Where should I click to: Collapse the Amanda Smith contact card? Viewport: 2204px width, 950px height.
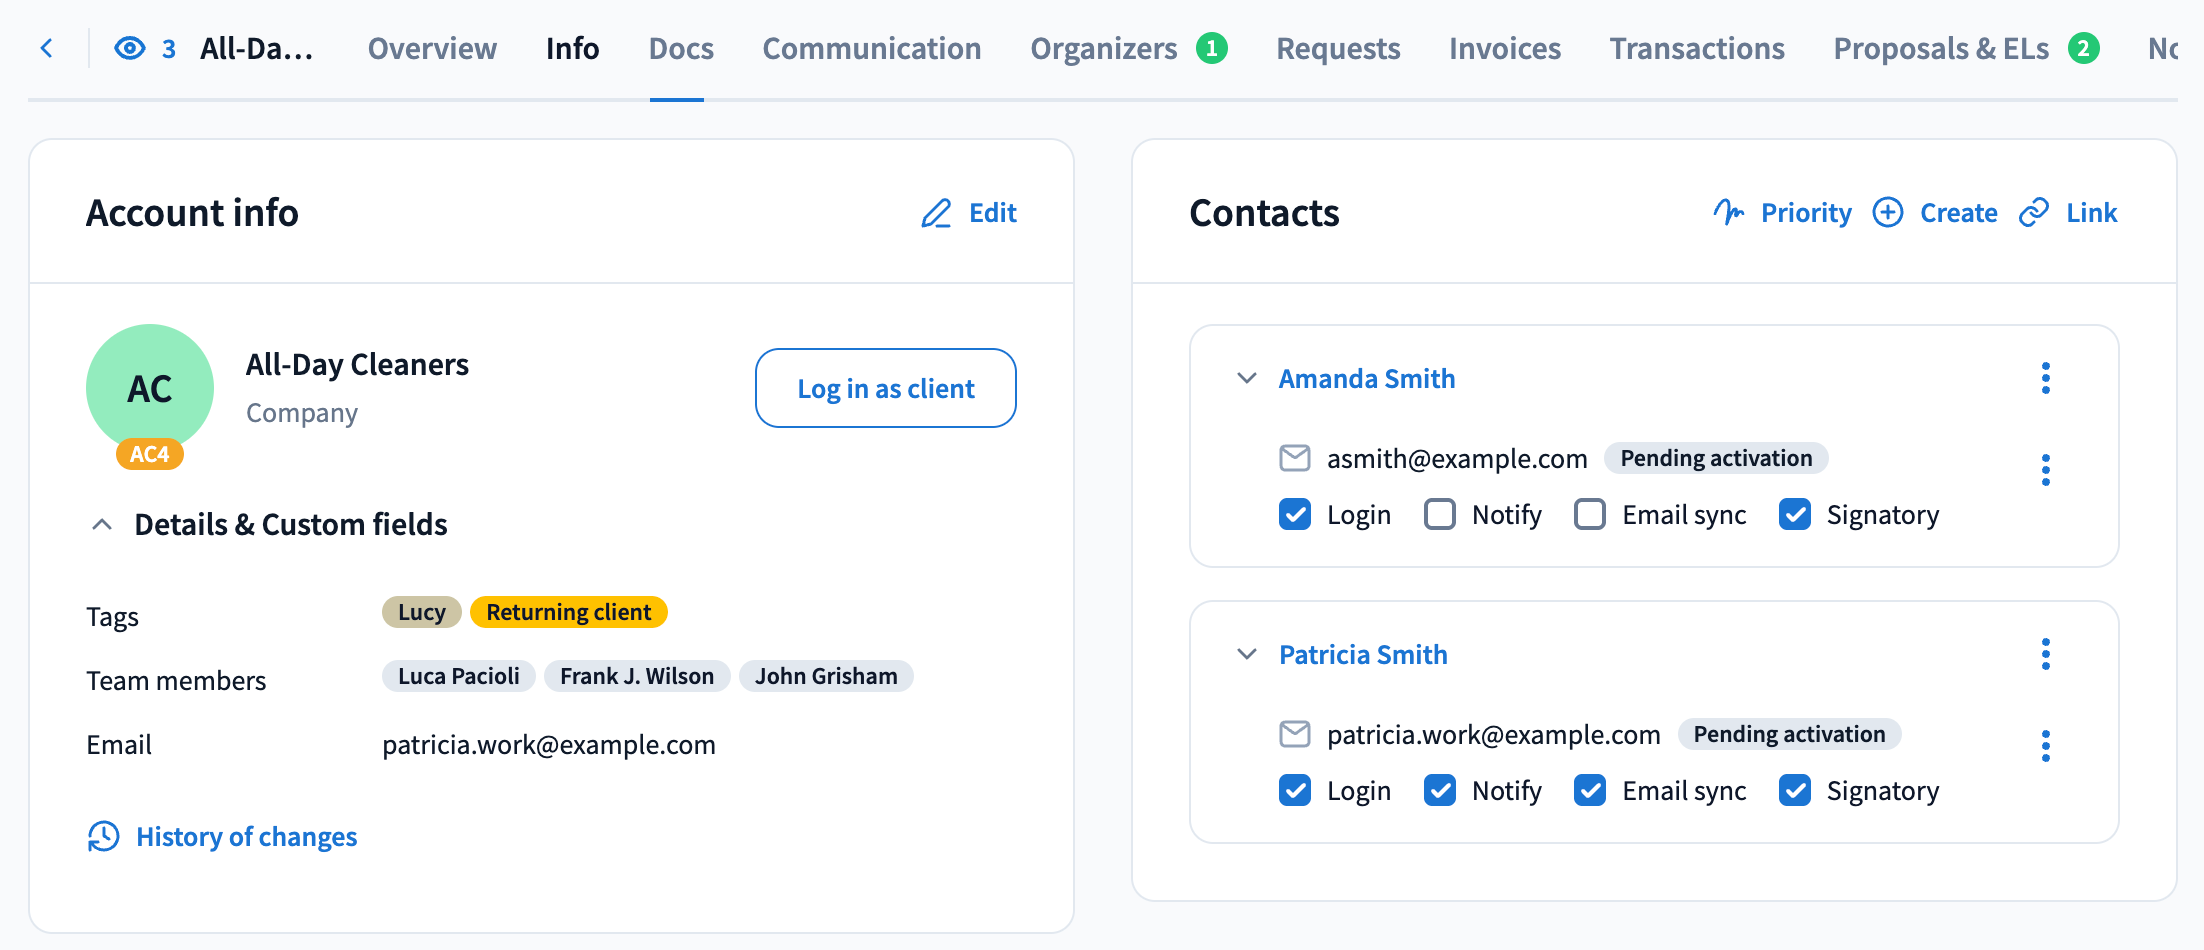[x=1247, y=378]
